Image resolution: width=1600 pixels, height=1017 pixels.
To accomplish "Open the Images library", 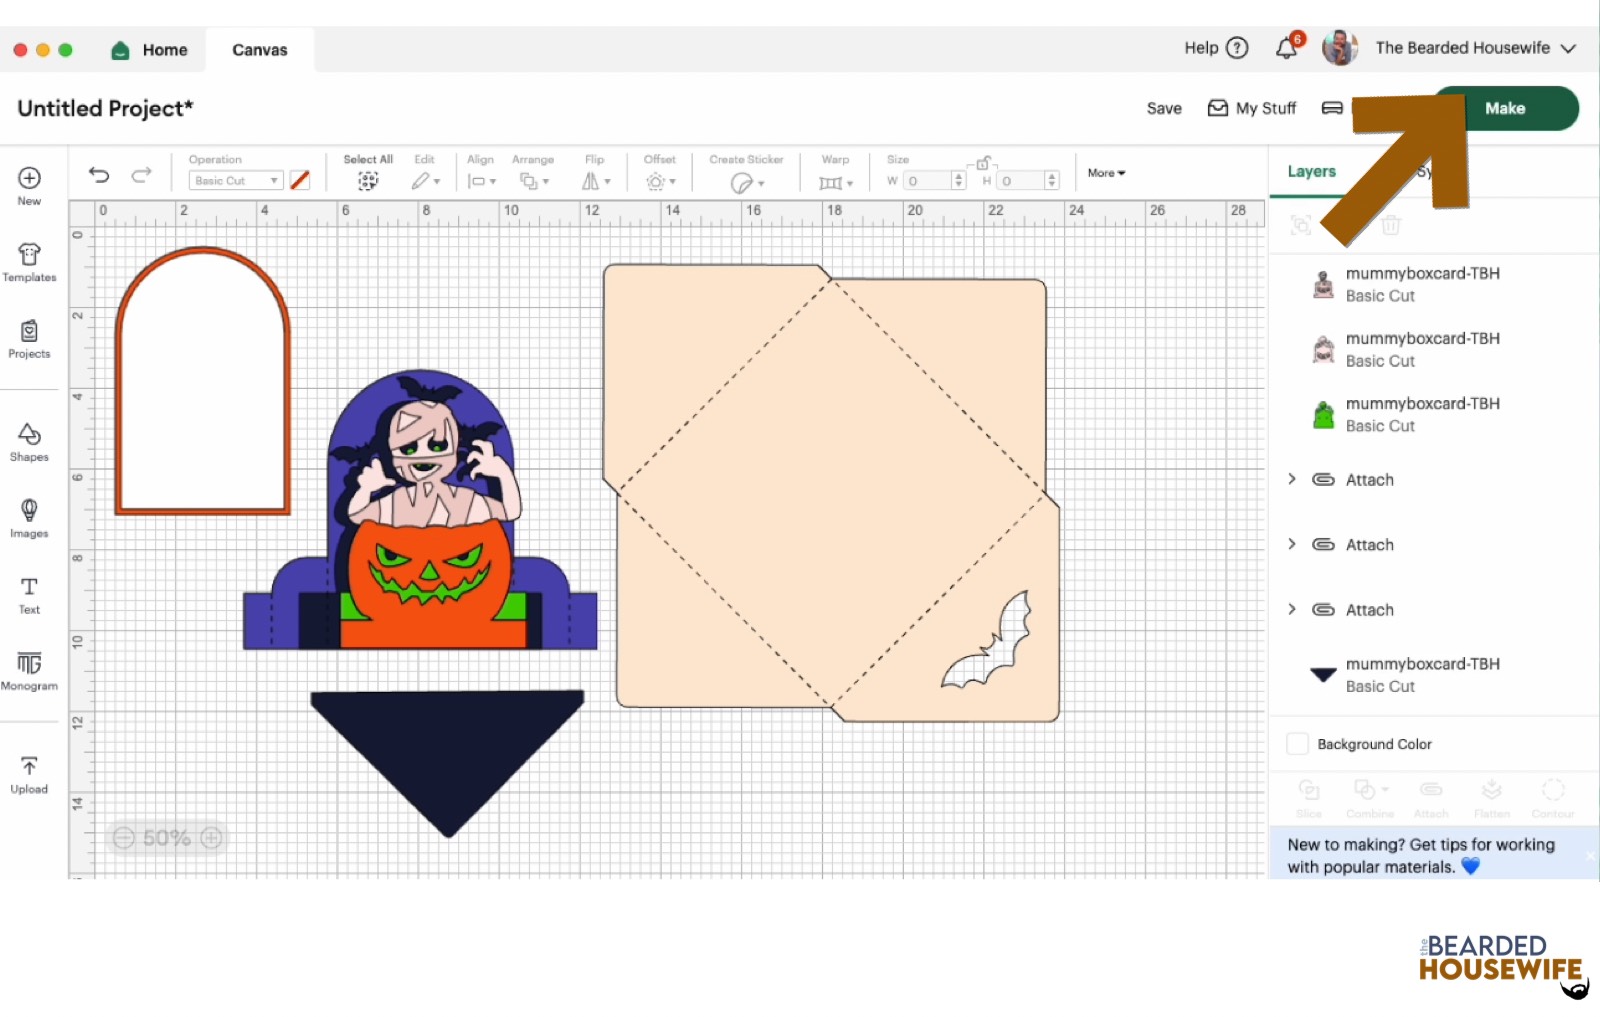I will 29,518.
